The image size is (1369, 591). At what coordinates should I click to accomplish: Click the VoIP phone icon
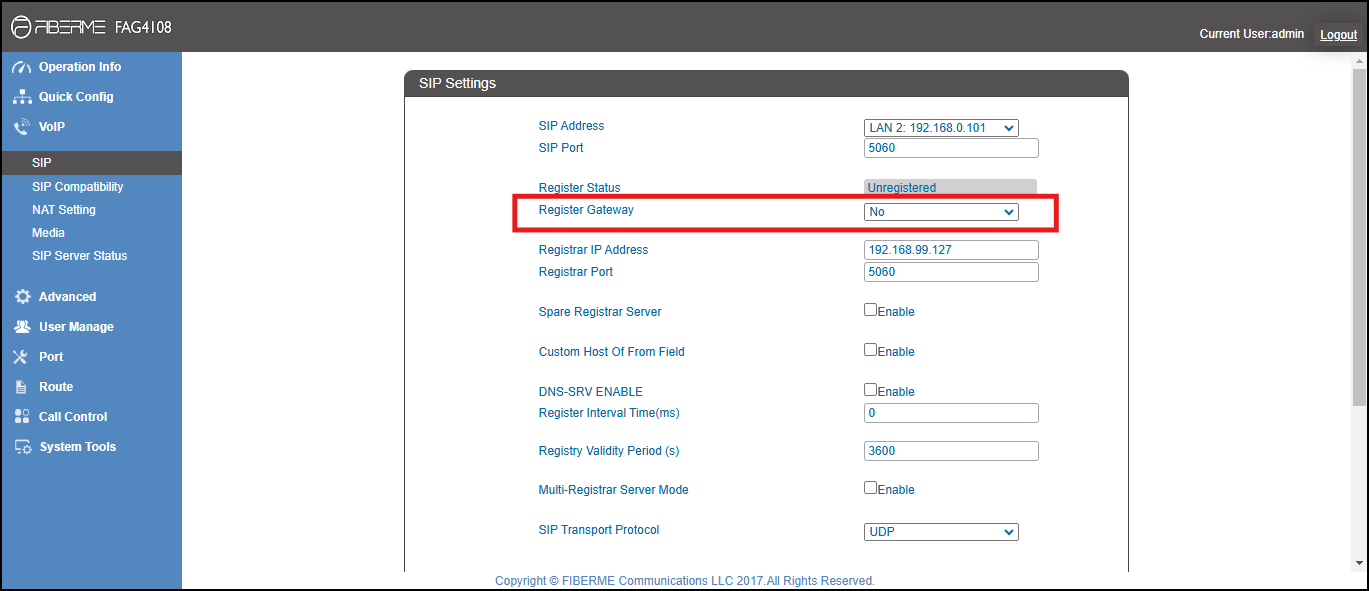pyautogui.click(x=22, y=127)
